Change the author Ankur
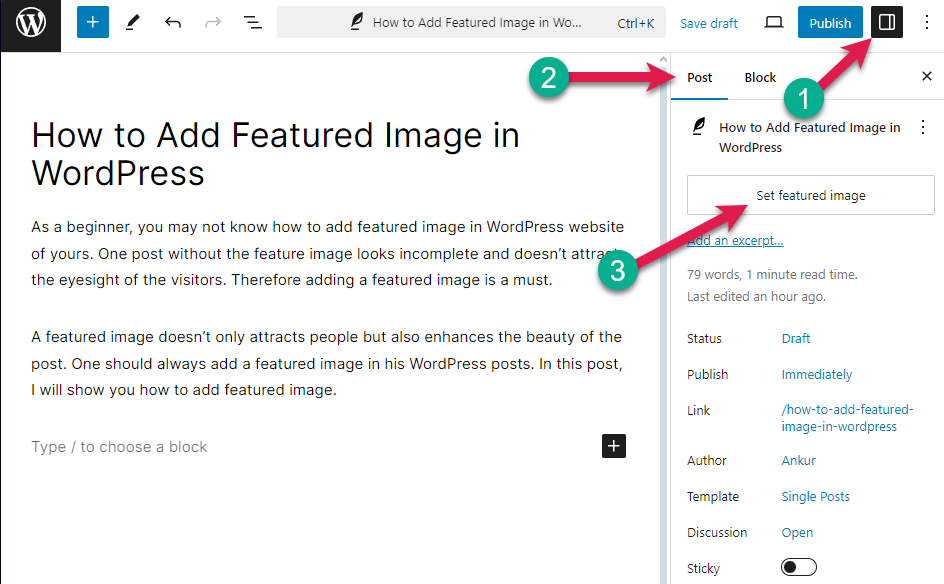The width and height of the screenshot is (944, 584). (x=798, y=461)
